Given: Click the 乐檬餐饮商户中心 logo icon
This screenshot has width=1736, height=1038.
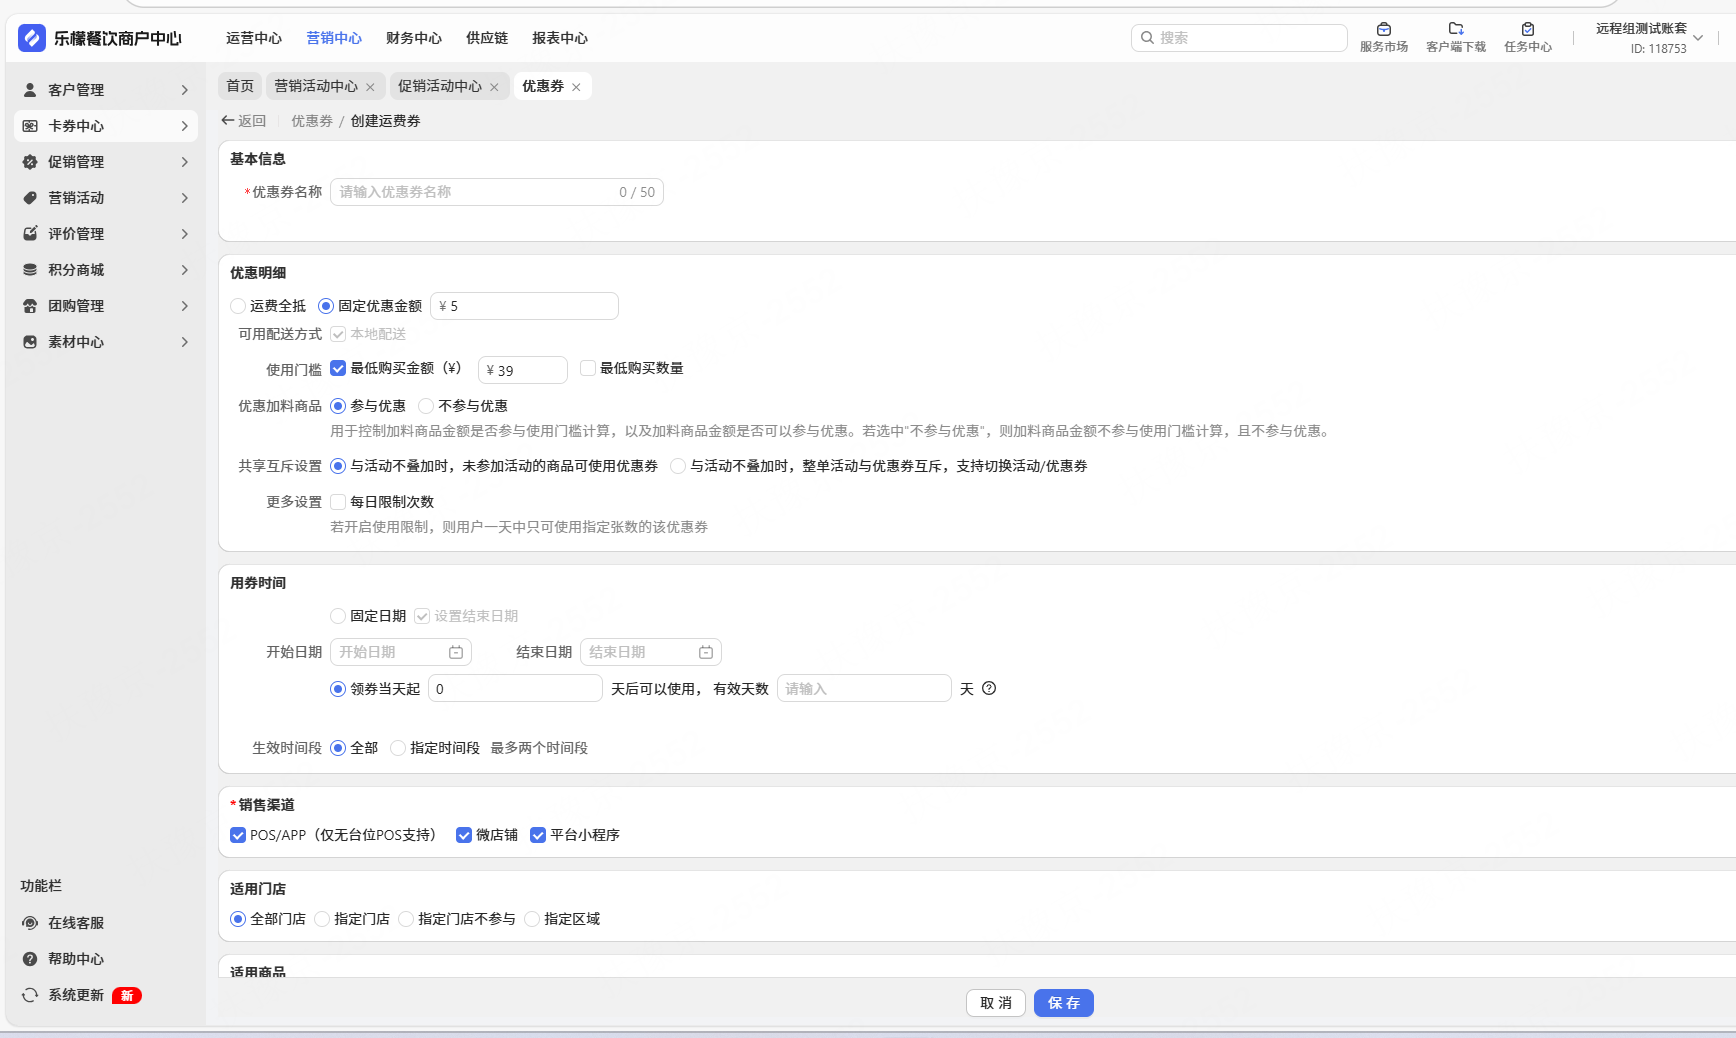Looking at the screenshot, I should tap(32, 38).
